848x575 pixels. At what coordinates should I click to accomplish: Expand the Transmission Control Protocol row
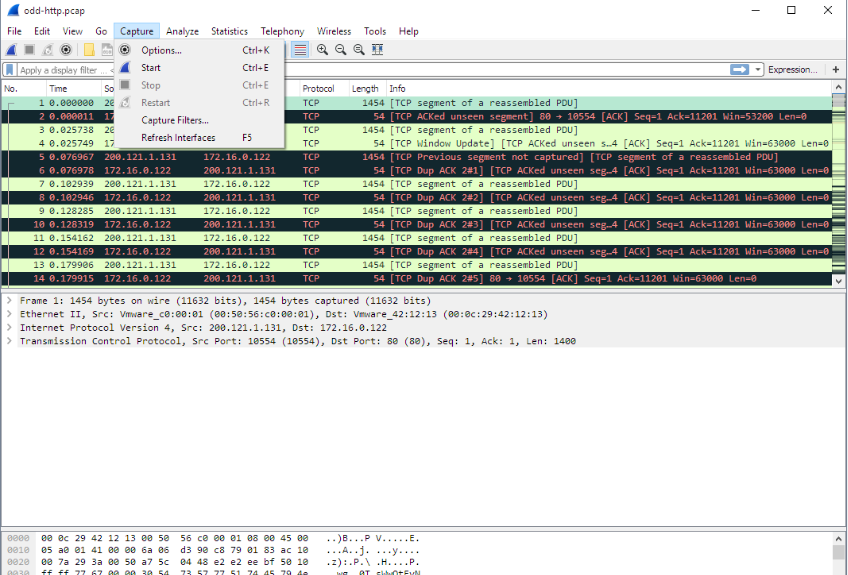(9, 341)
